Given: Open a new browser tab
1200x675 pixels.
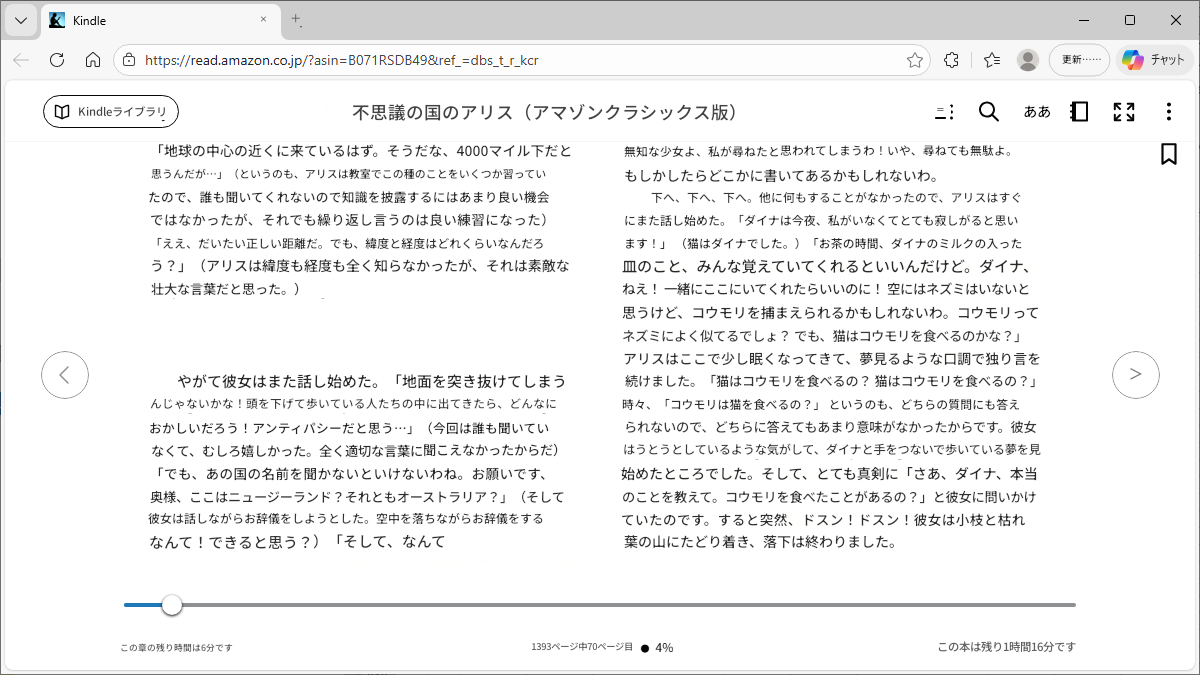Looking at the screenshot, I should (x=296, y=20).
